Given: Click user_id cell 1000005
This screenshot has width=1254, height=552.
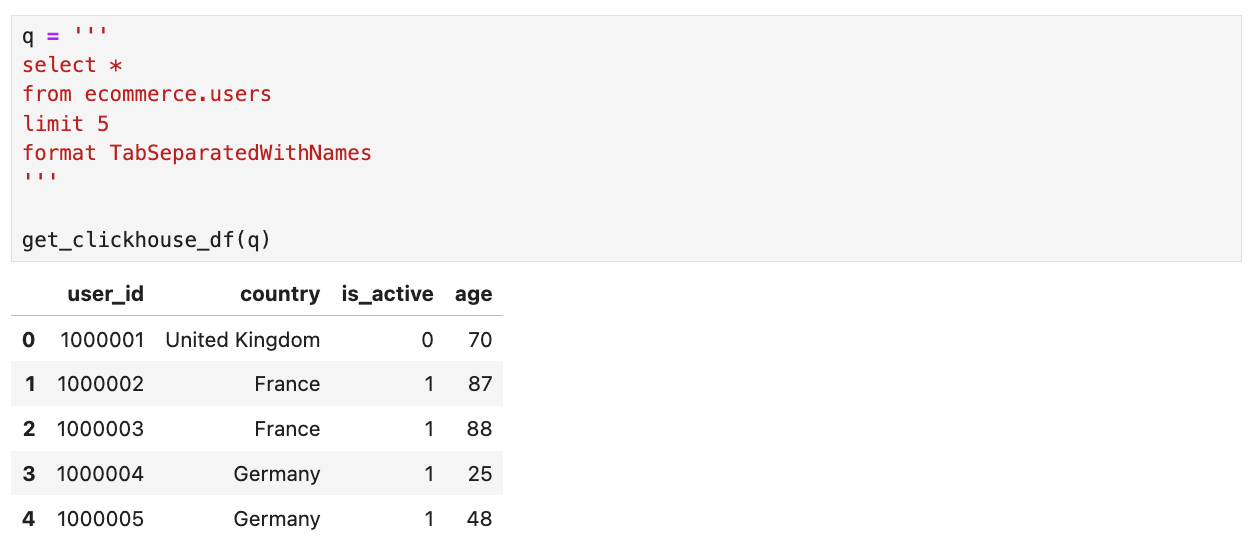Looking at the screenshot, I should pyautogui.click(x=100, y=519).
